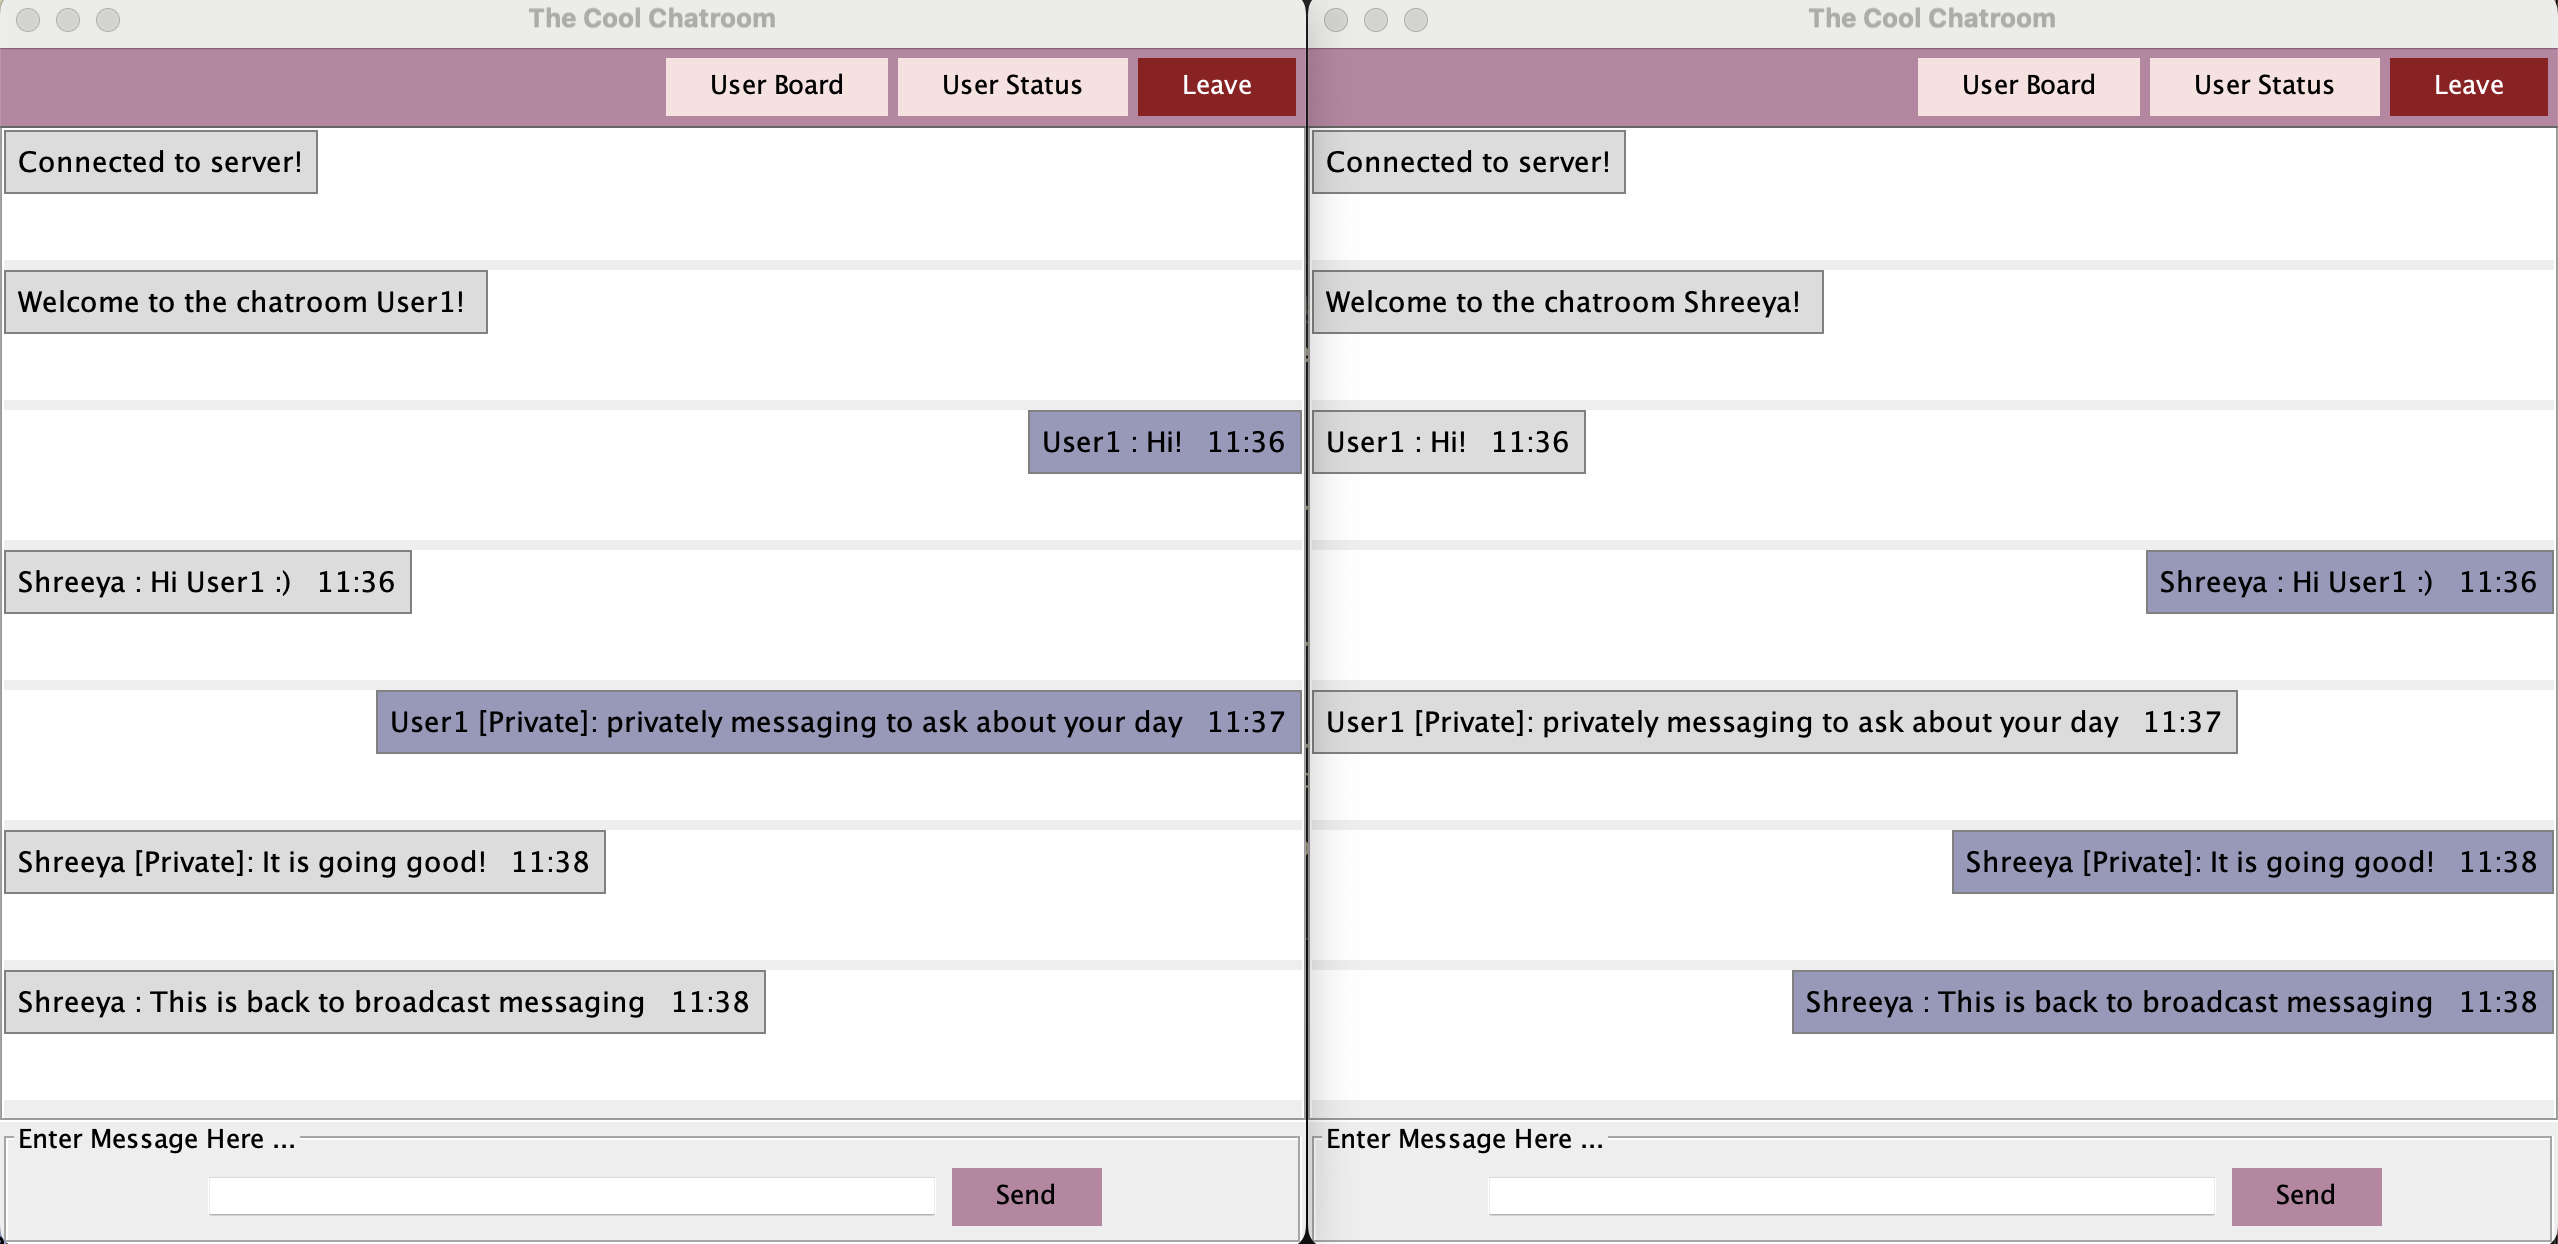Open the User Board in Shreeya's window
2558x1244 pixels.
pyautogui.click(x=2027, y=86)
